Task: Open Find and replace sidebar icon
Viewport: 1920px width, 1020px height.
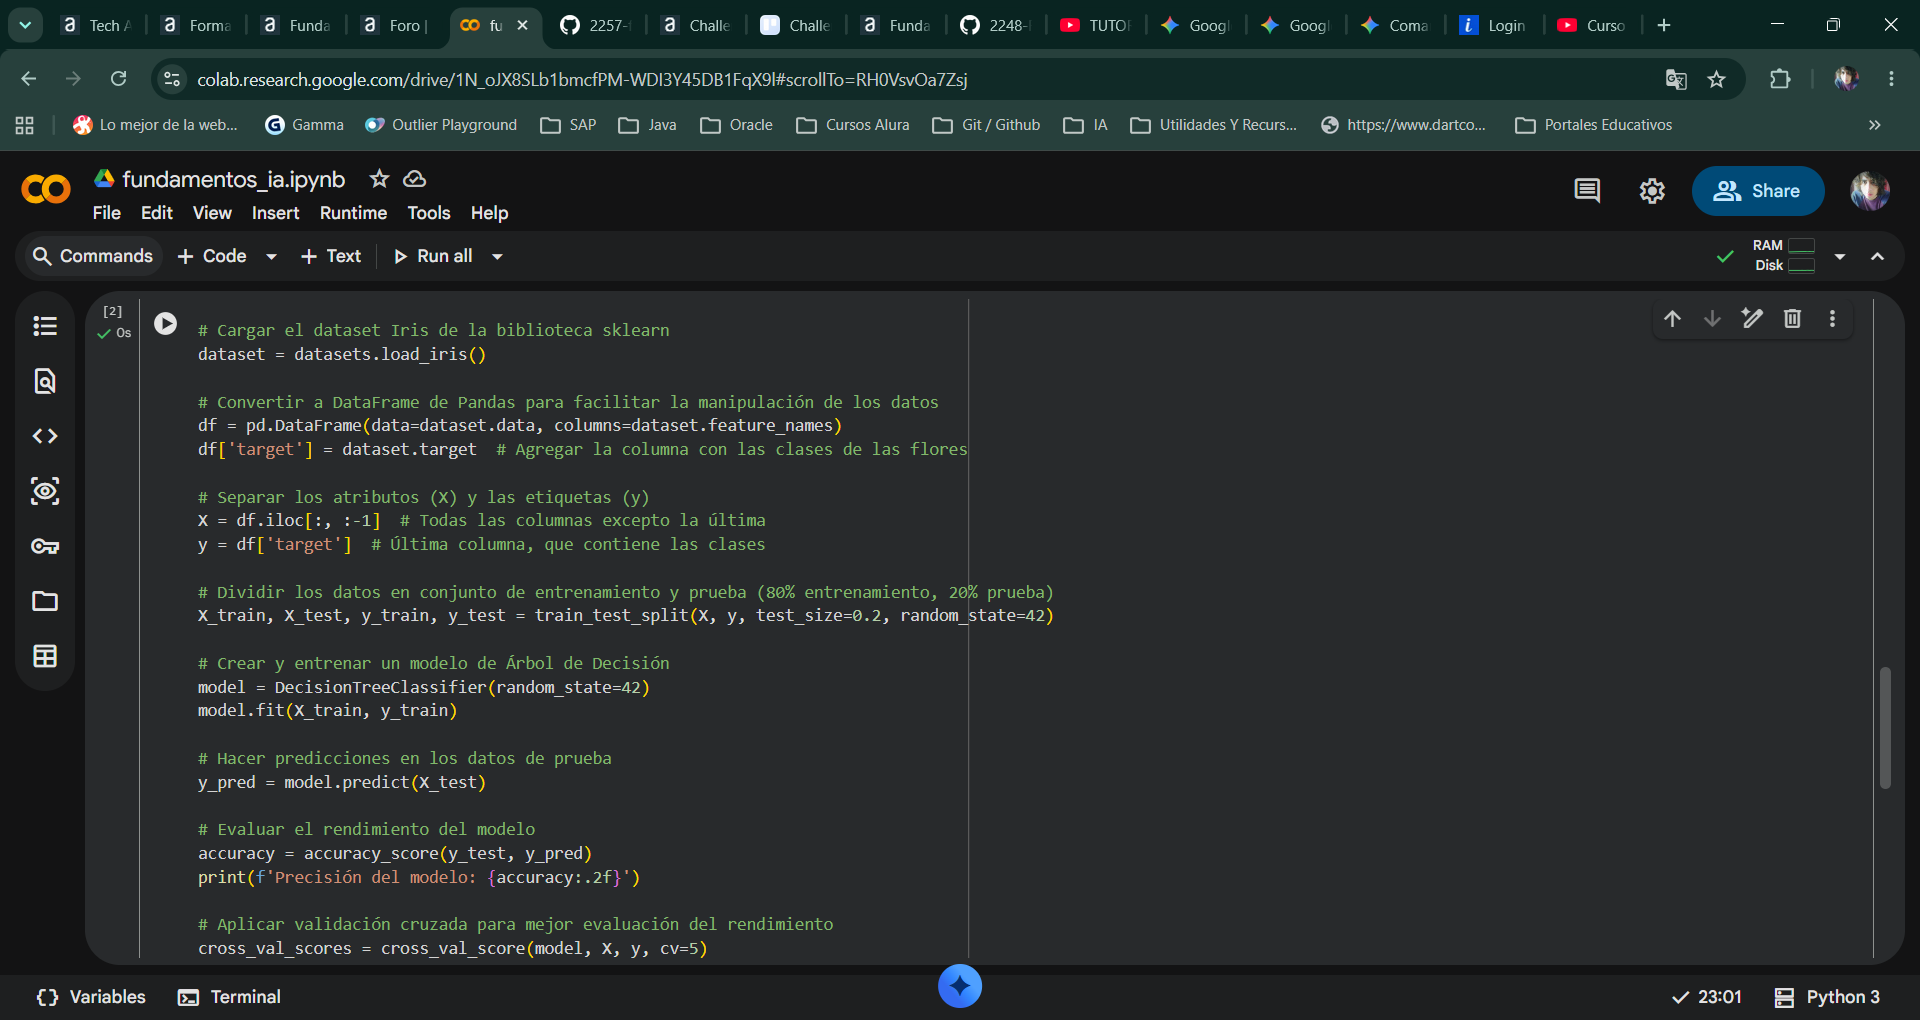Action: pyautogui.click(x=45, y=381)
